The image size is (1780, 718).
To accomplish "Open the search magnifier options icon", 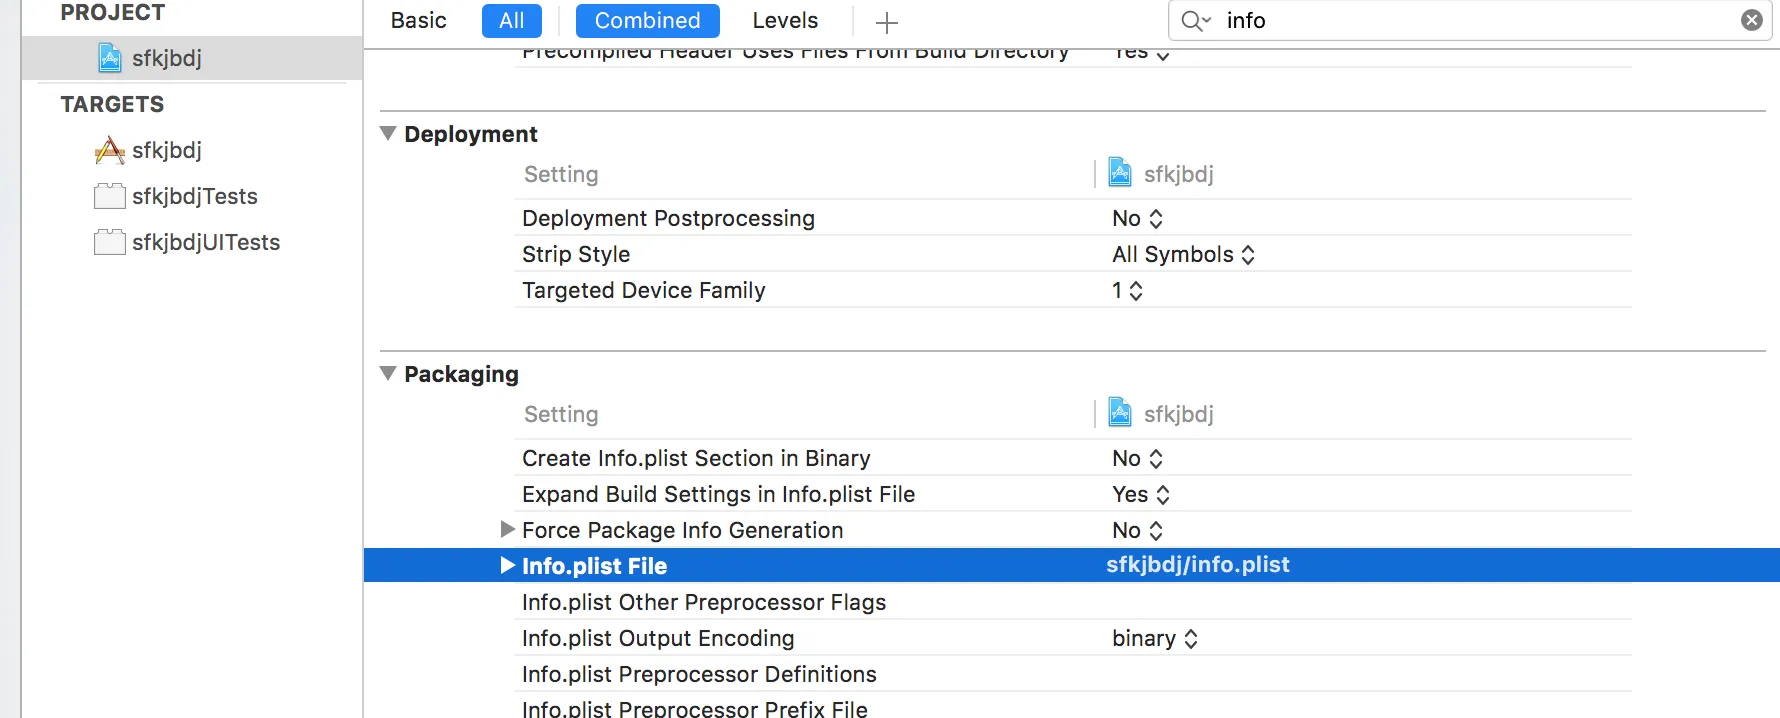I will [x=1196, y=21].
